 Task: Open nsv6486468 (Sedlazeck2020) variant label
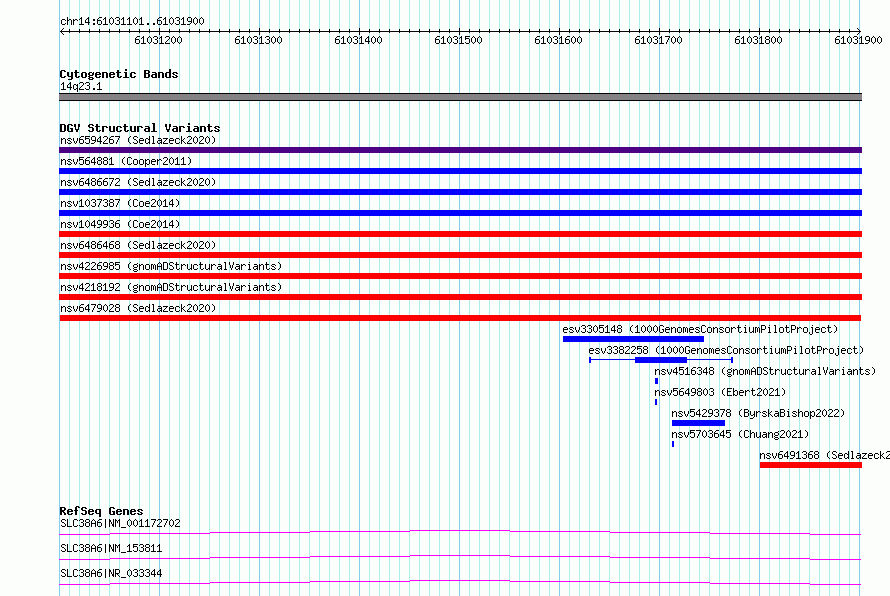point(138,245)
